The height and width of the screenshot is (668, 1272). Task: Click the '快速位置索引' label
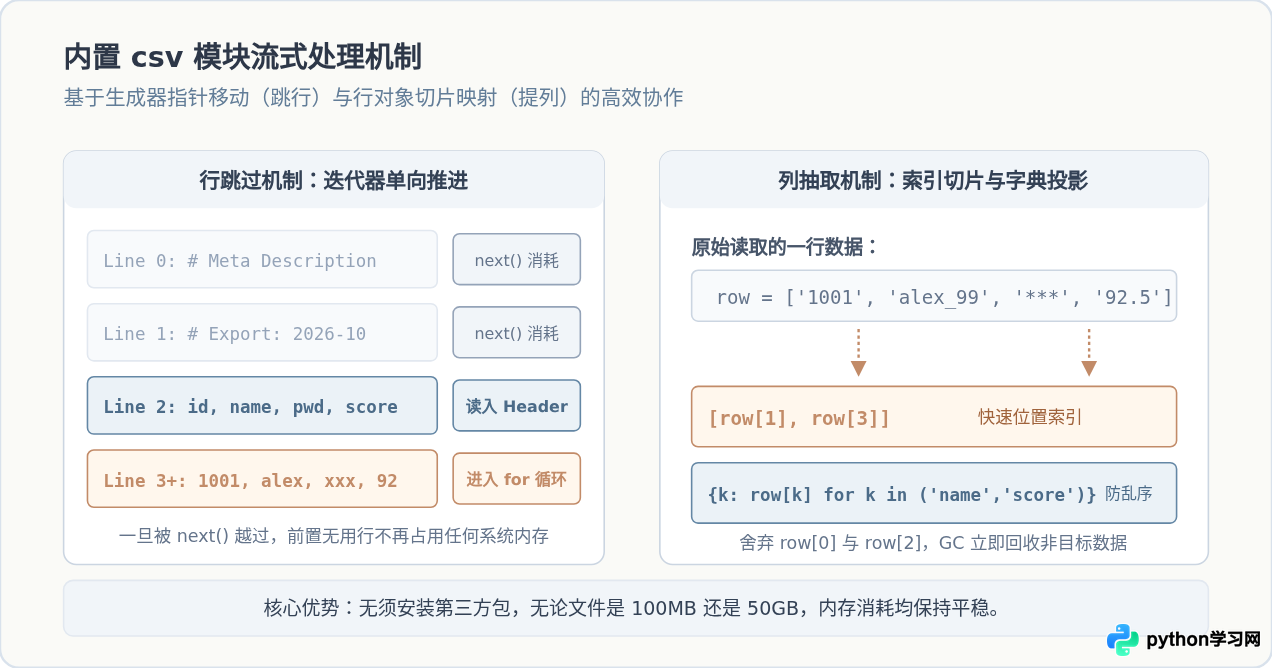pos(1030,418)
